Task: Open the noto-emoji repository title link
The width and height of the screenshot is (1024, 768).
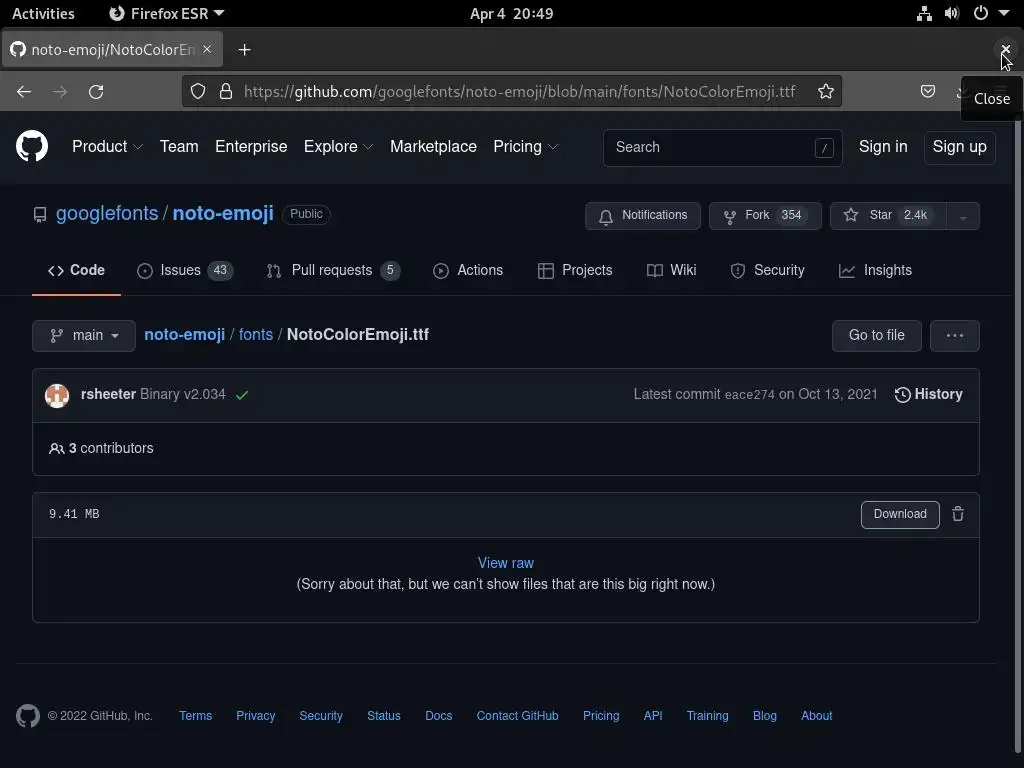Action: [x=223, y=214]
